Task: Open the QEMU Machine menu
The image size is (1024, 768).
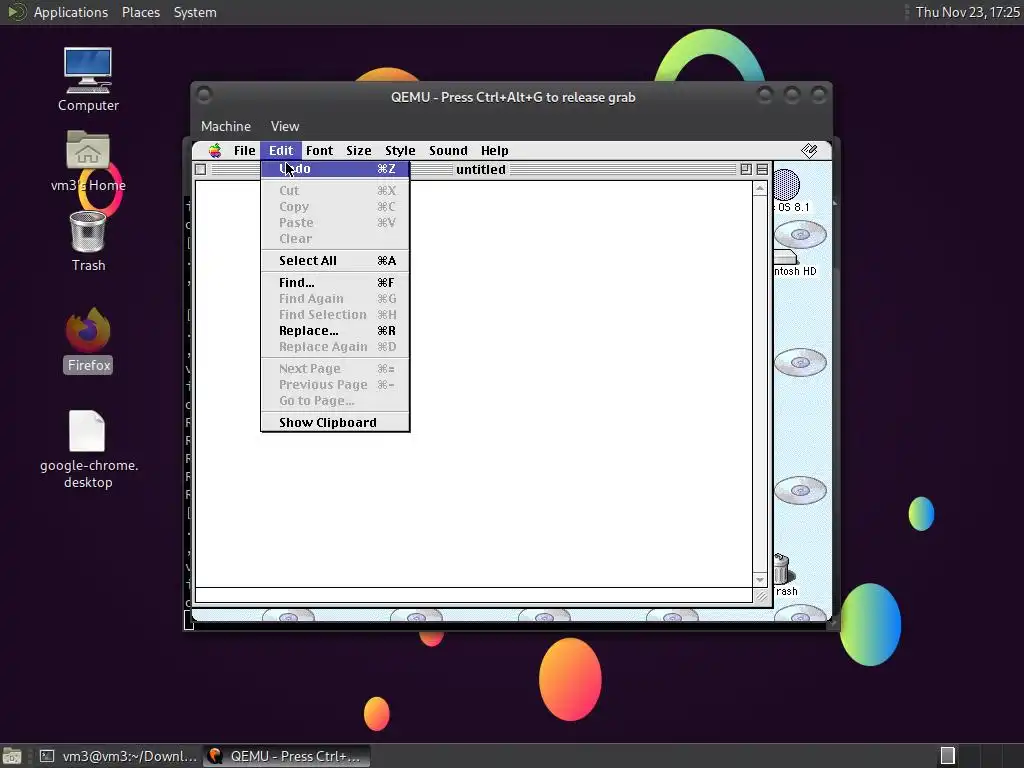Action: click(x=225, y=126)
